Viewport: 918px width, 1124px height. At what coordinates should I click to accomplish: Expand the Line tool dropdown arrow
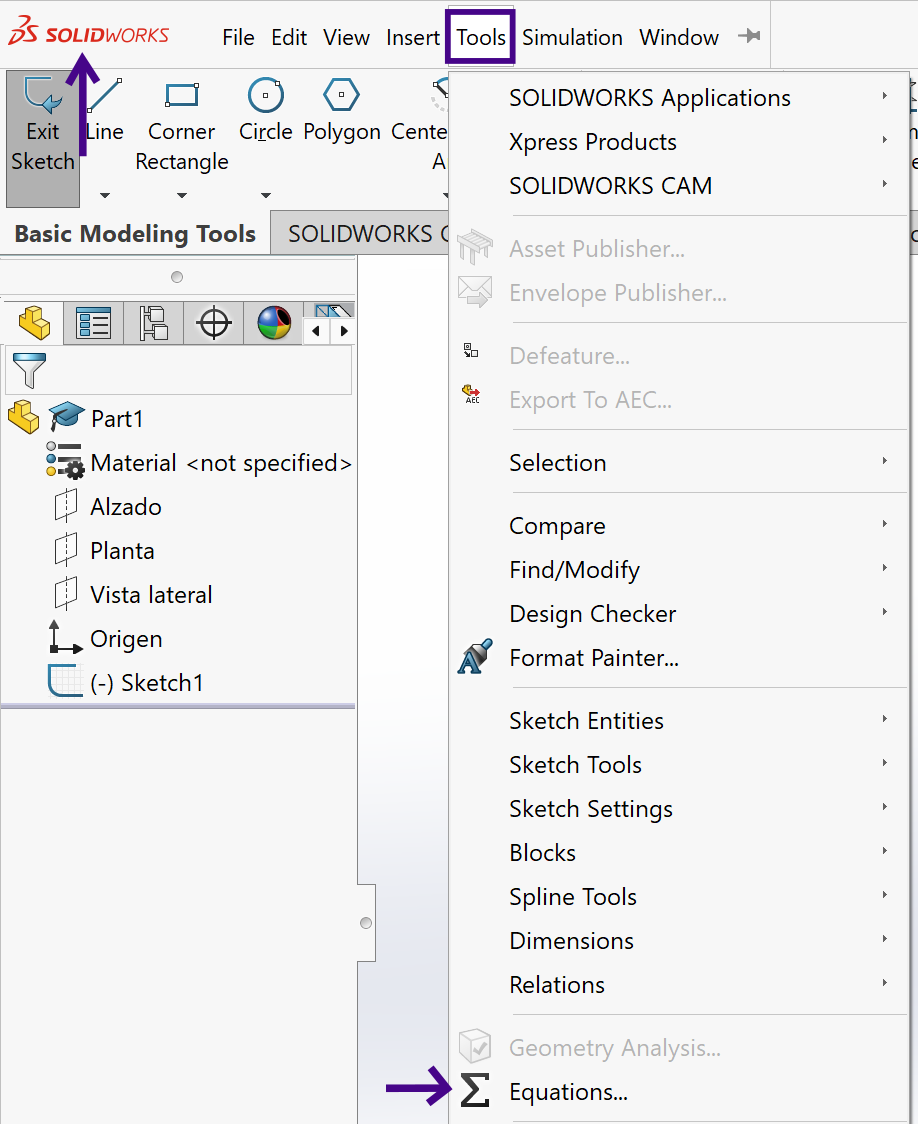tap(105, 195)
